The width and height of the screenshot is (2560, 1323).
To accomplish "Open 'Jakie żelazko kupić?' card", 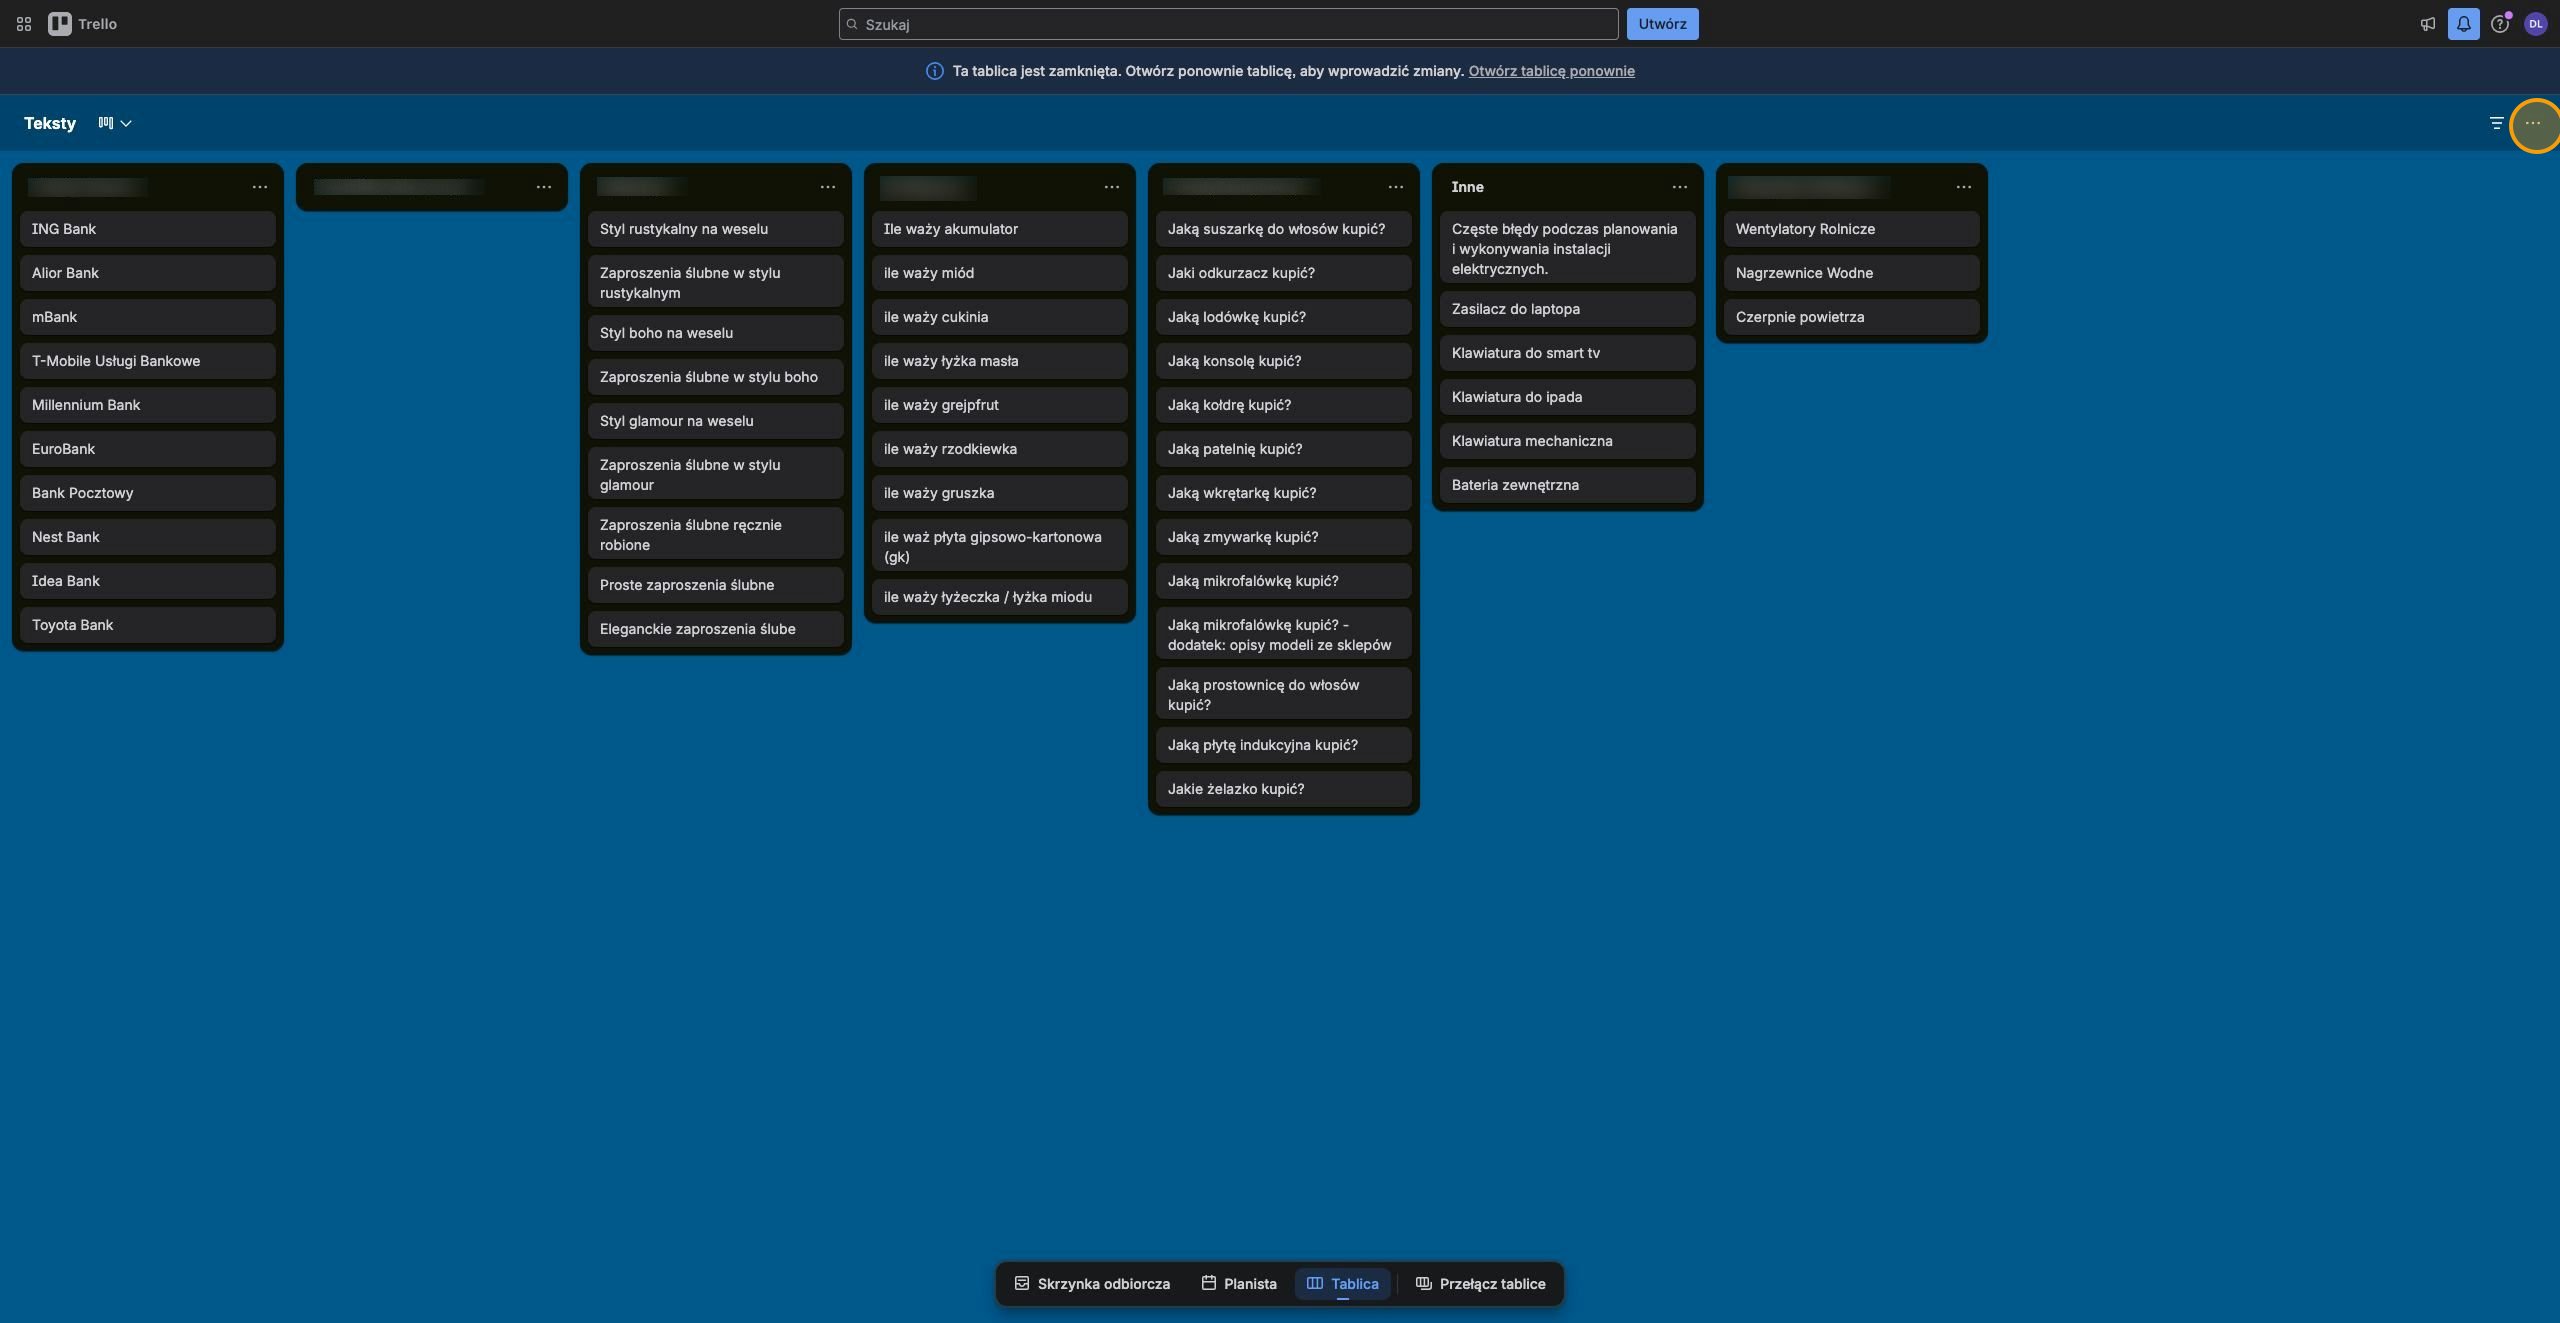I will (1284, 789).
